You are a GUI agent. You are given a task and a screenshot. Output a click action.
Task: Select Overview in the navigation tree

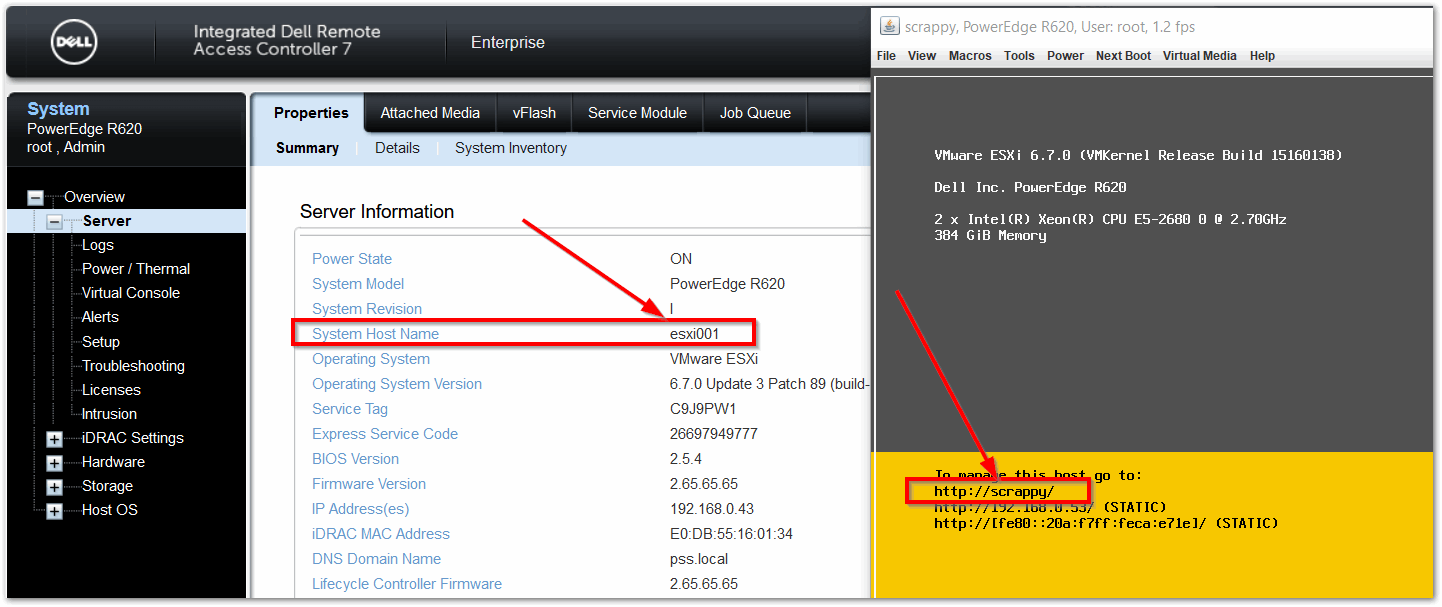tap(94, 197)
